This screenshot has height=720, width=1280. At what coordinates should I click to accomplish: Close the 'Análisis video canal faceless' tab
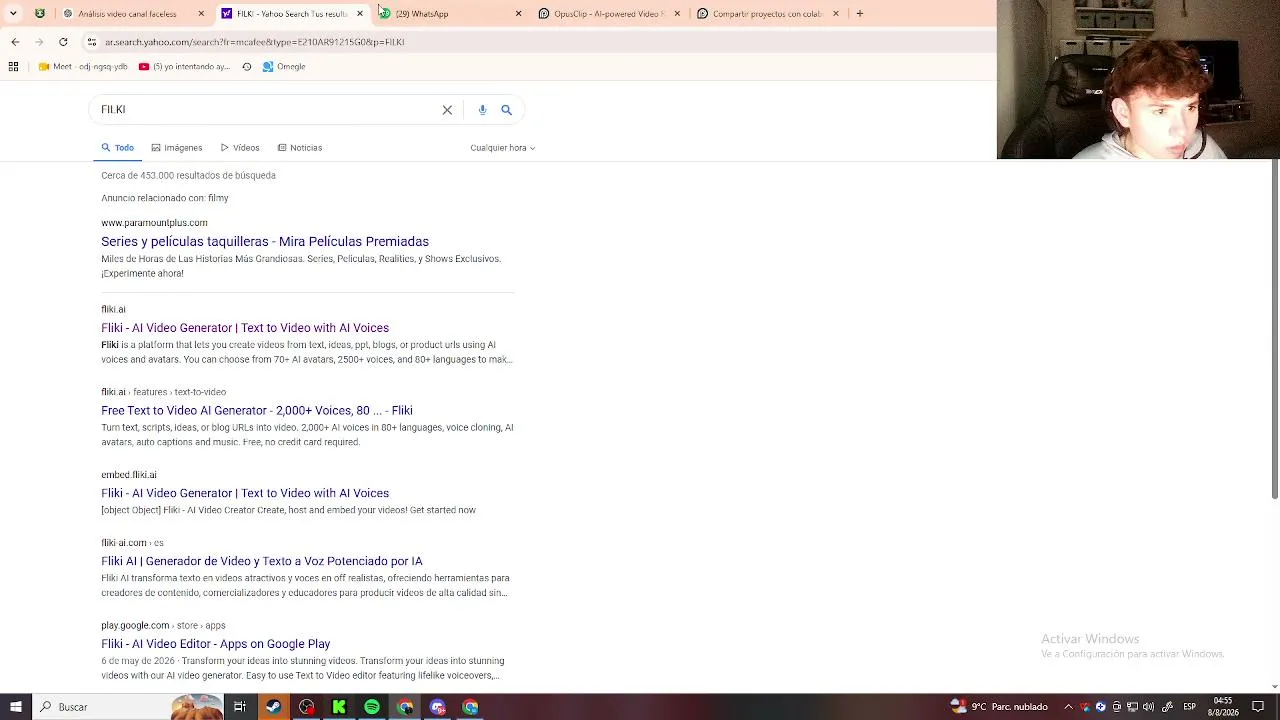(201, 14)
